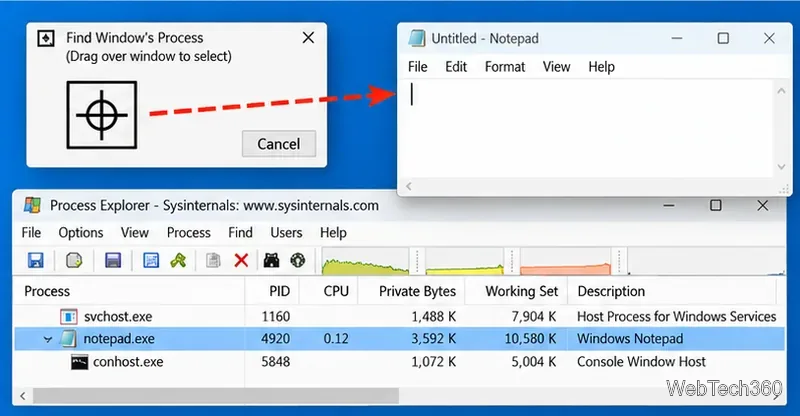Click the Find Window's Process dialog title icon
This screenshot has height=416, width=800.
(x=46, y=38)
